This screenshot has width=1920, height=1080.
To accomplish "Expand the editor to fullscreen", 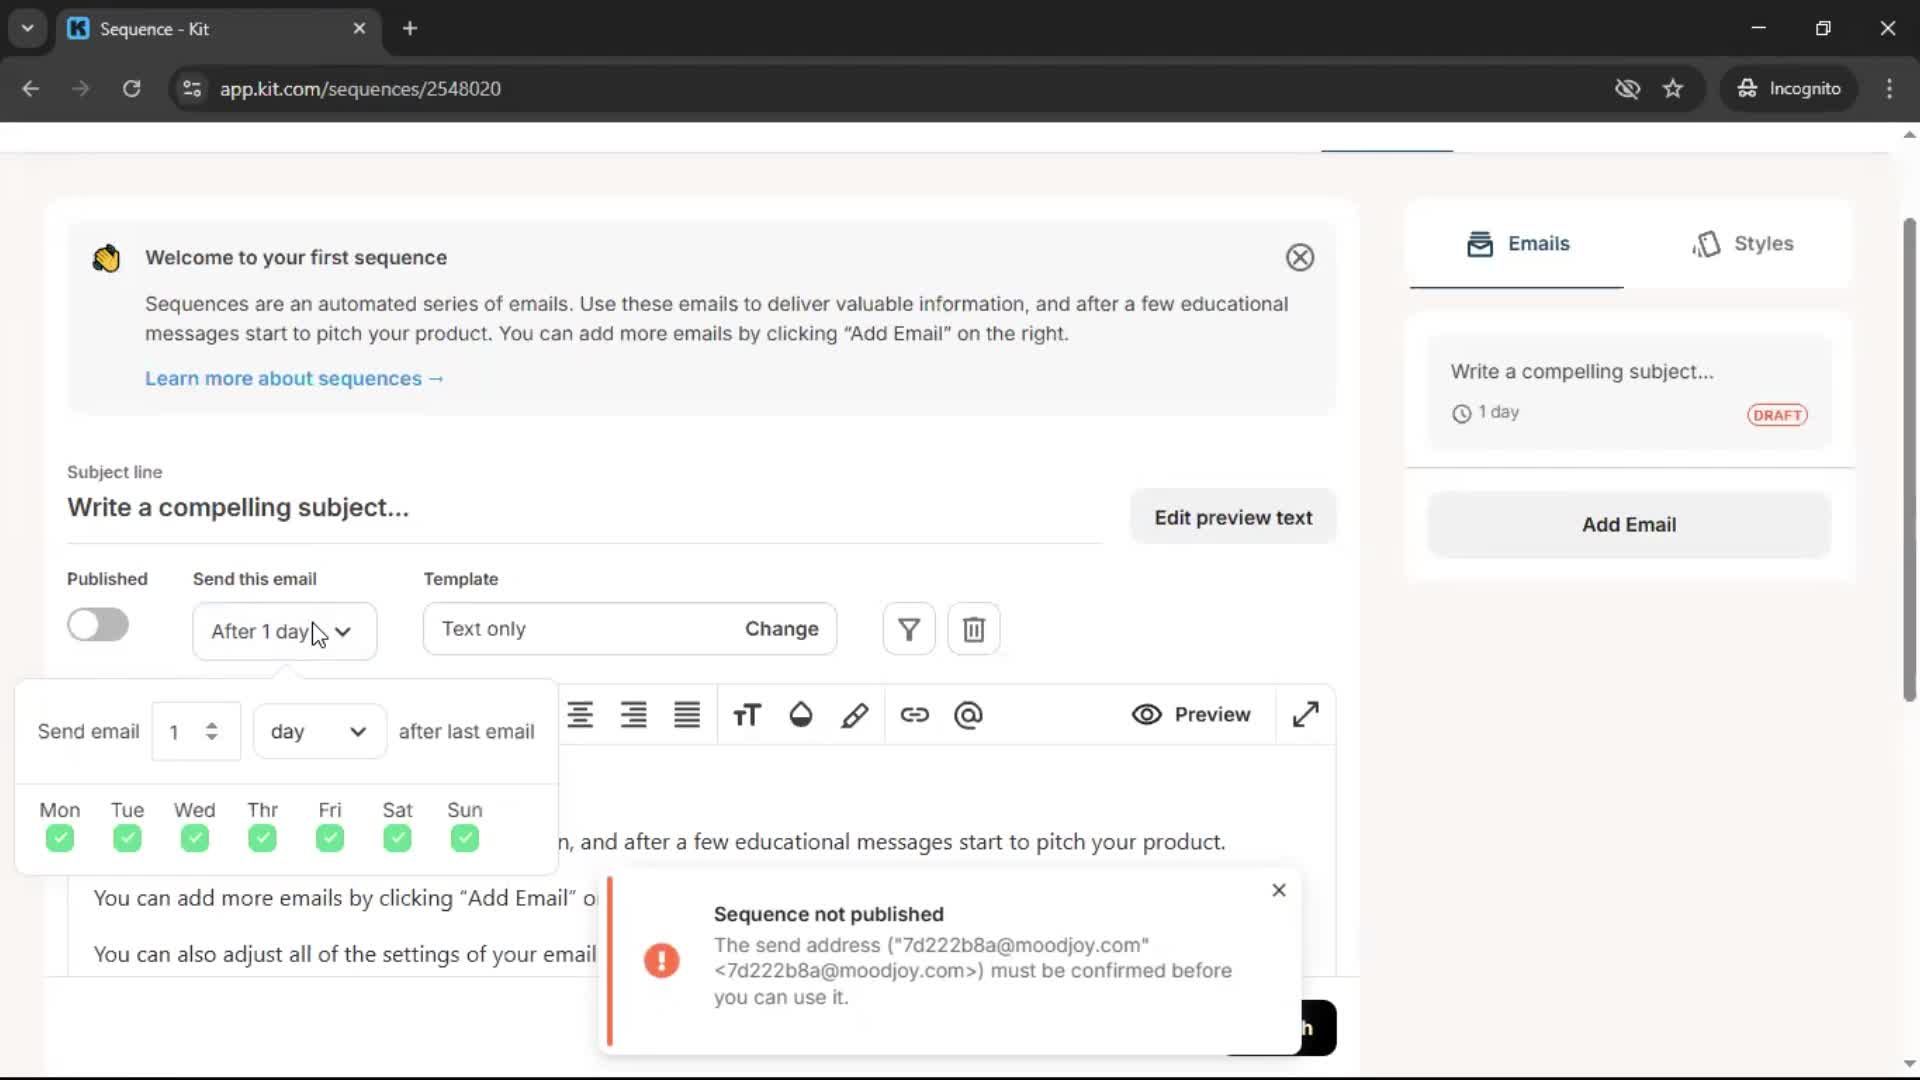I will (x=1306, y=714).
